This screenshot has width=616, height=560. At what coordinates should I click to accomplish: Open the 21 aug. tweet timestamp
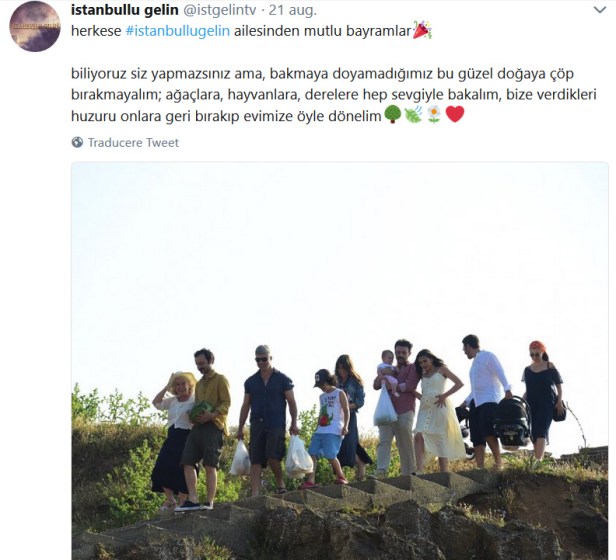[293, 10]
